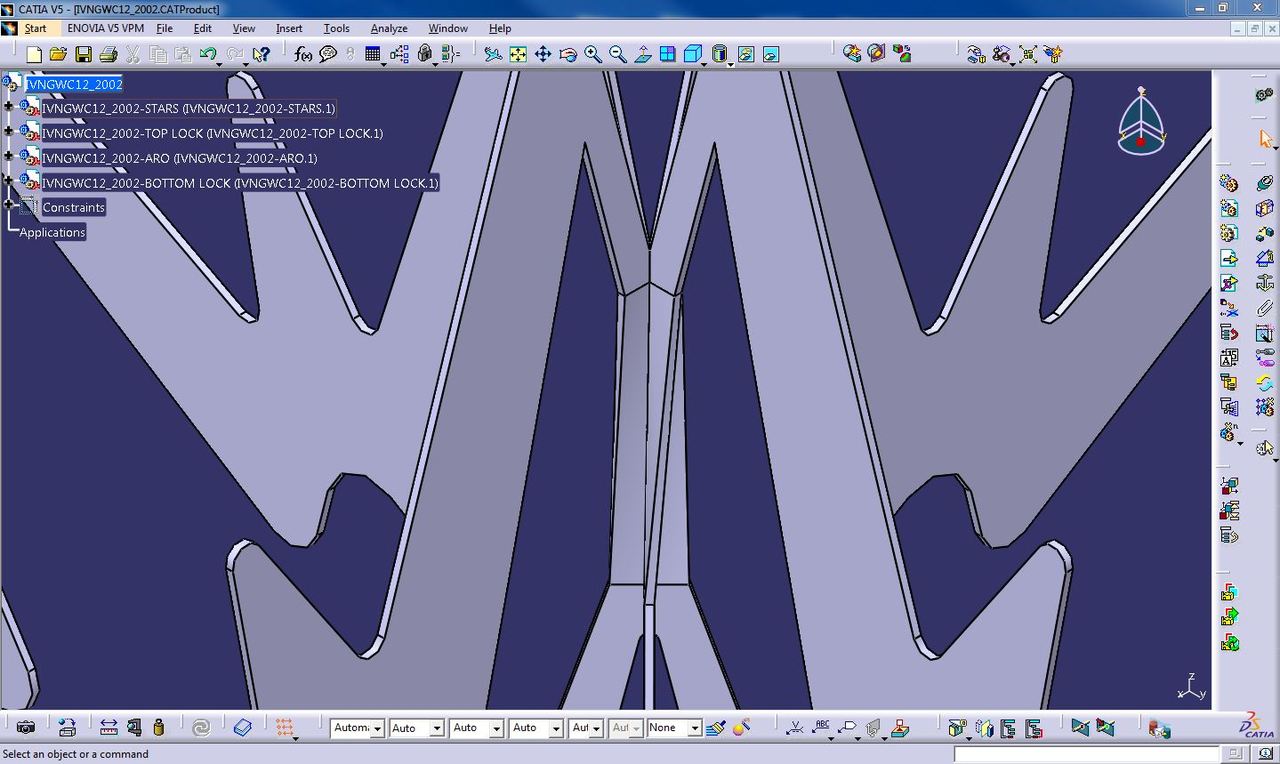Click the Normal View icon

(x=643, y=54)
